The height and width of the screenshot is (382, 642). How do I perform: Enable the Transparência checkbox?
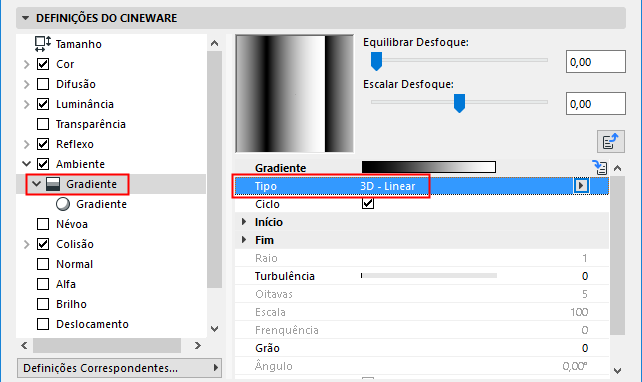43,124
